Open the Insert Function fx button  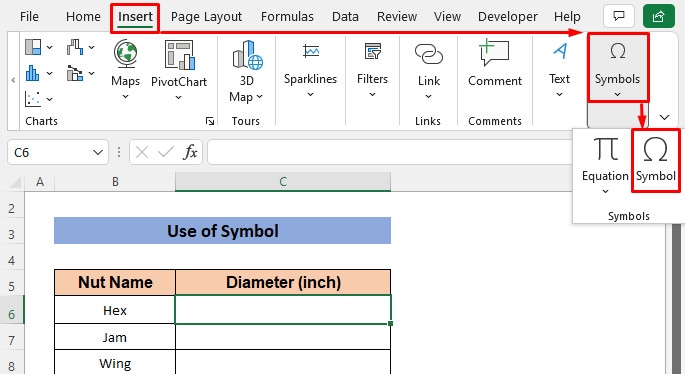(190, 152)
